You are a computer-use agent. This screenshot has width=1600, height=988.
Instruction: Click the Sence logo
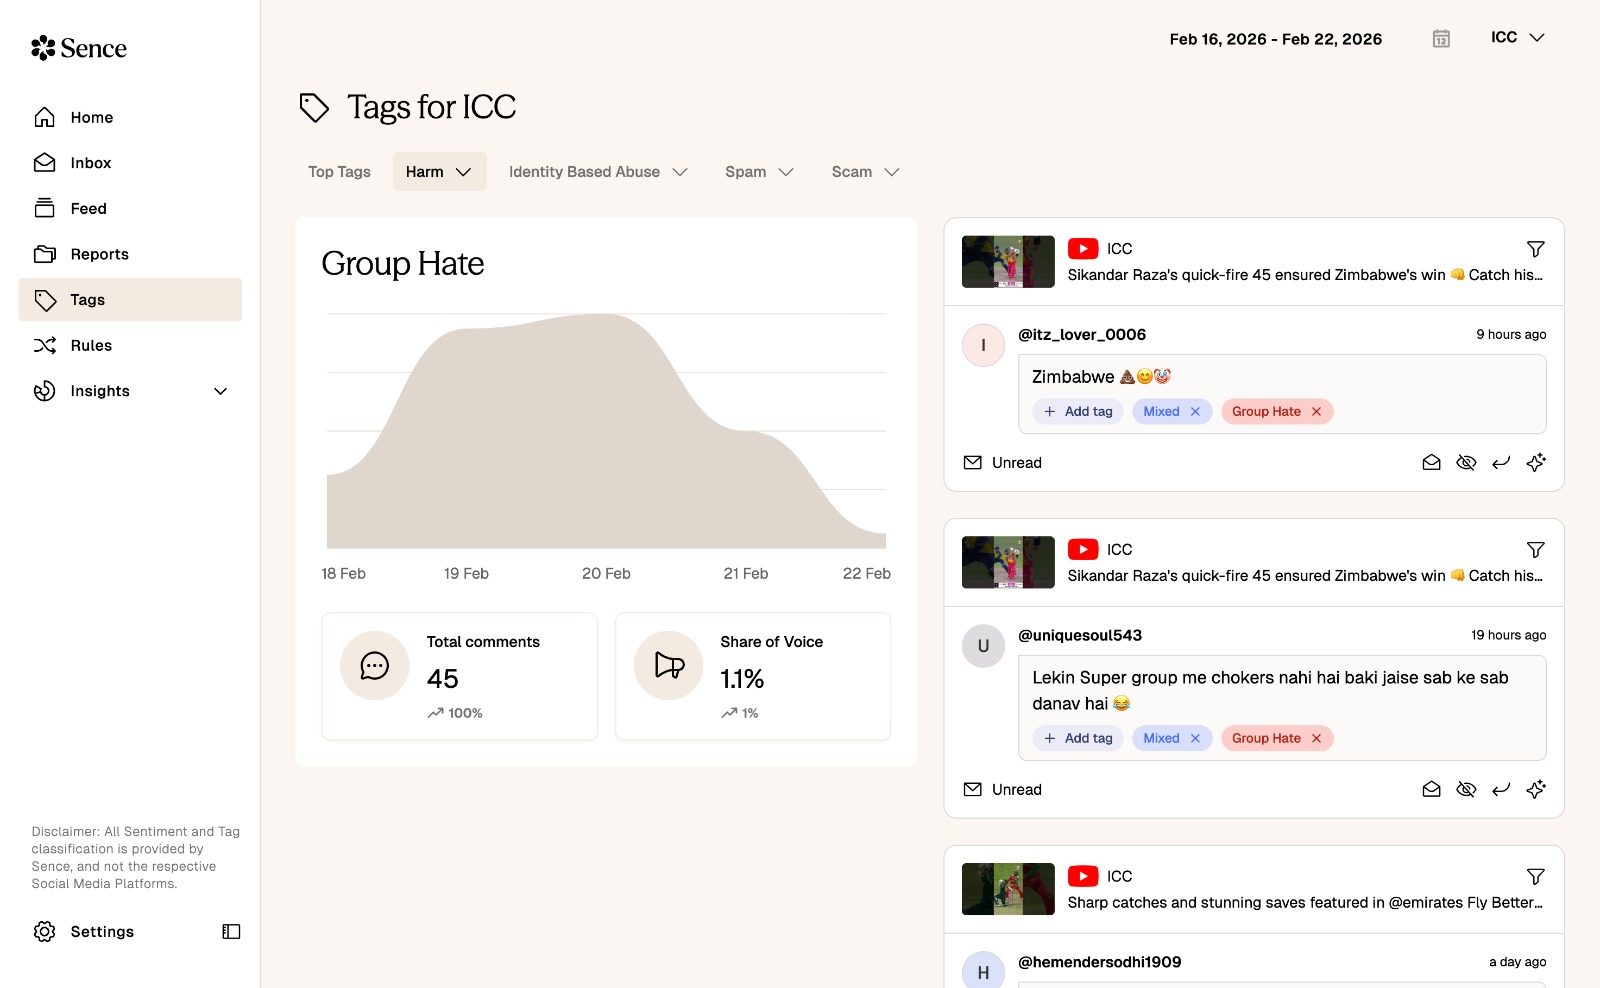click(x=79, y=48)
